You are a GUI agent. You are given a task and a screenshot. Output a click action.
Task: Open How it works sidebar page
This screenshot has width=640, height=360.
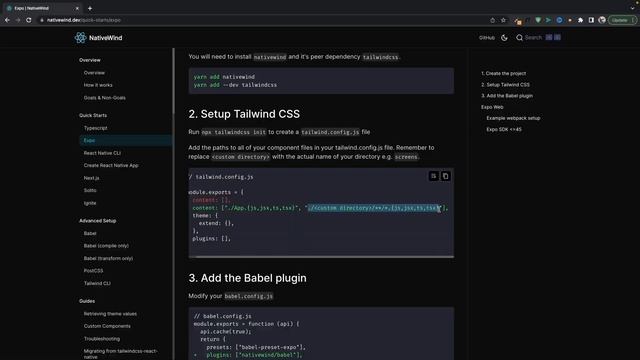pos(98,85)
